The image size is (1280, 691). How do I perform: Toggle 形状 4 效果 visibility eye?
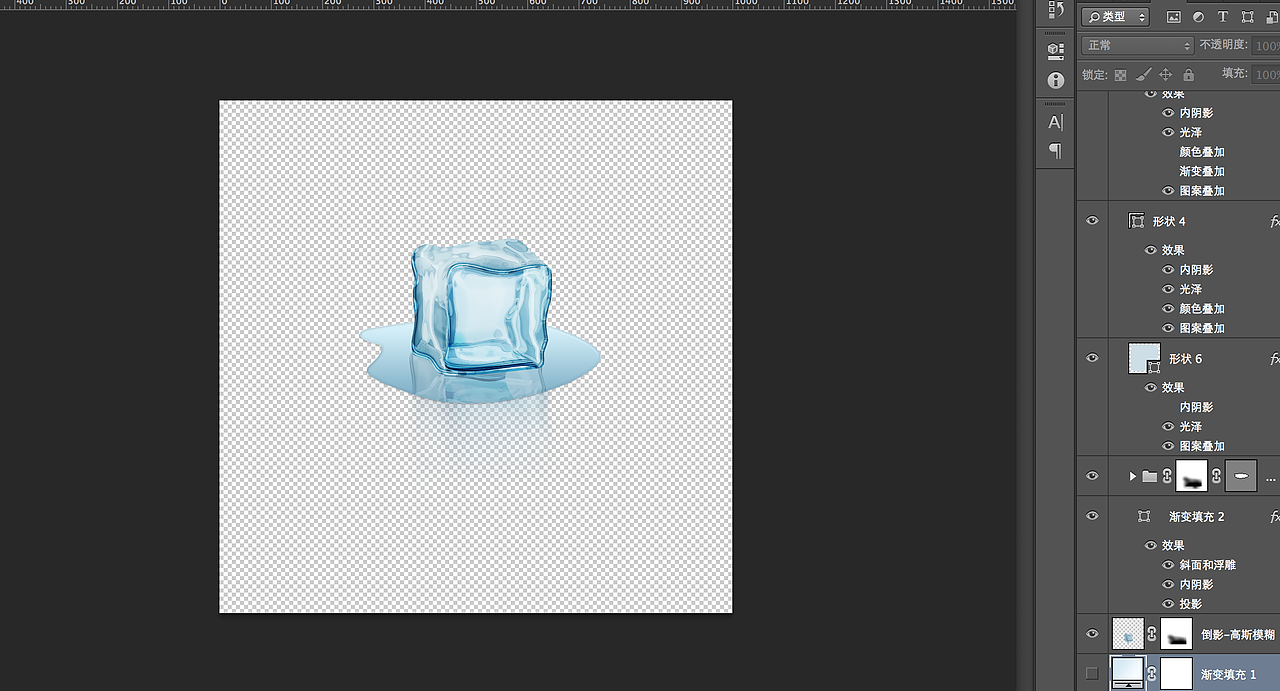(1151, 250)
